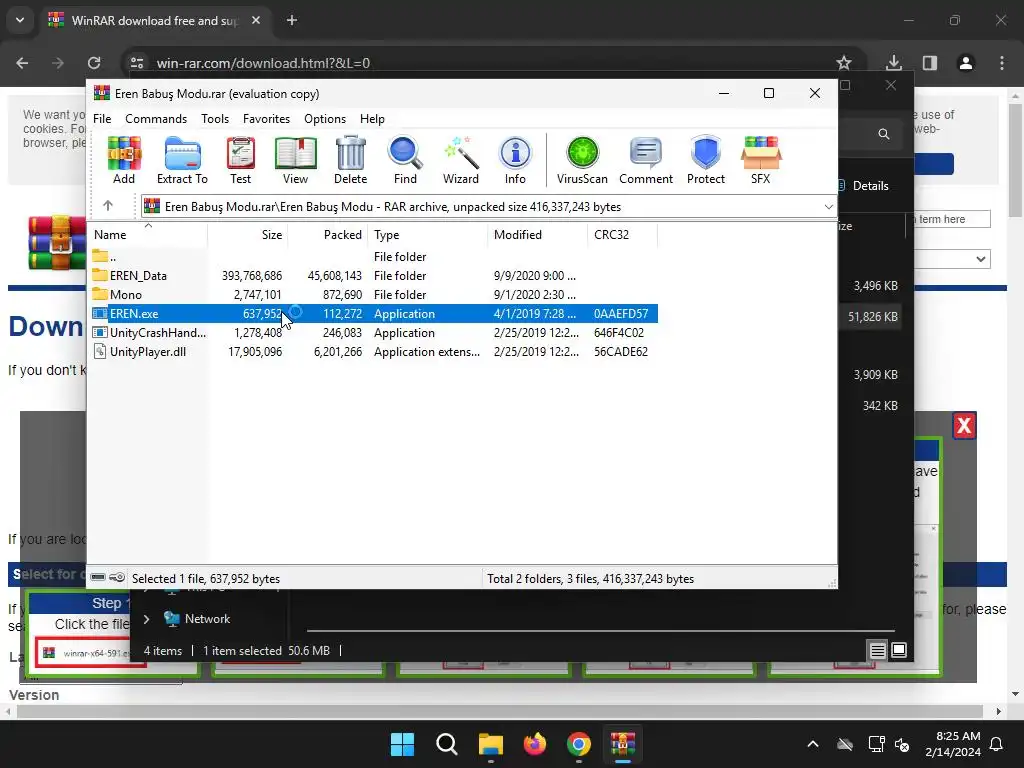Open Firefox from taskbar
1024x768 pixels.
coord(535,744)
